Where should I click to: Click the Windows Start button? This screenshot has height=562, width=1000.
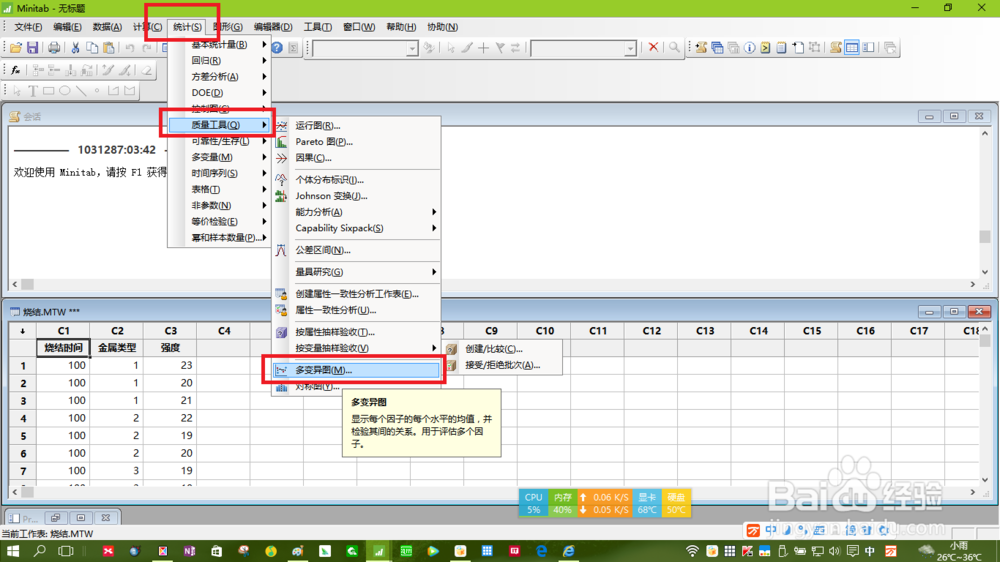point(13,551)
